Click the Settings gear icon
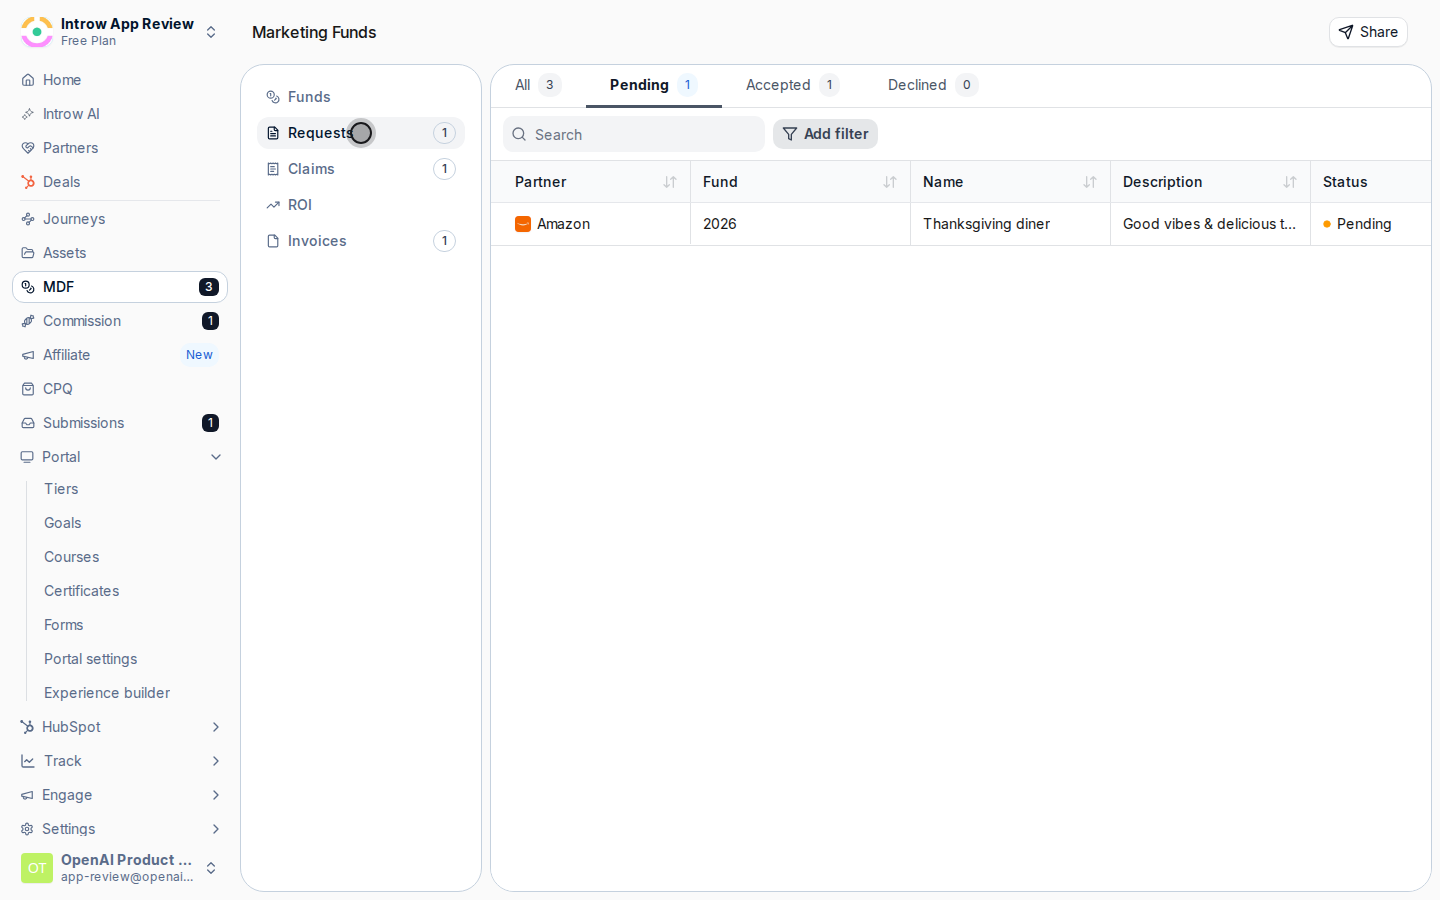 [27, 829]
